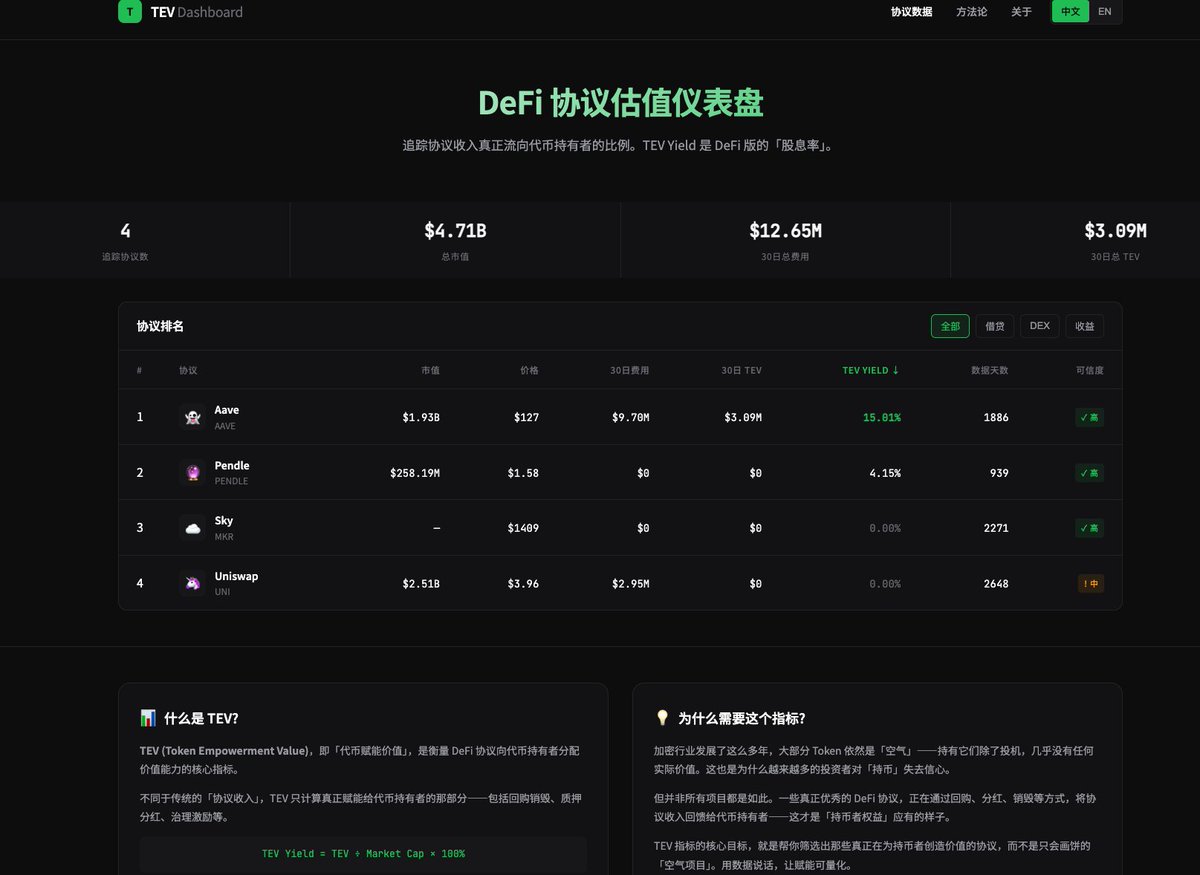Click the chart emoji beside 什么是 TEV?
Viewport: 1200px width, 875px height.
coord(148,718)
